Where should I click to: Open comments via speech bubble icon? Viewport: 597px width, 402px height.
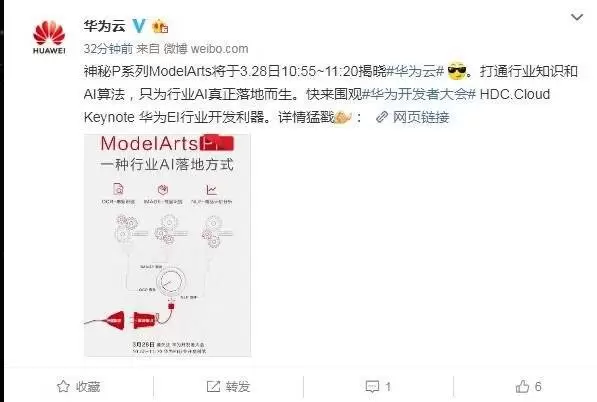click(372, 387)
